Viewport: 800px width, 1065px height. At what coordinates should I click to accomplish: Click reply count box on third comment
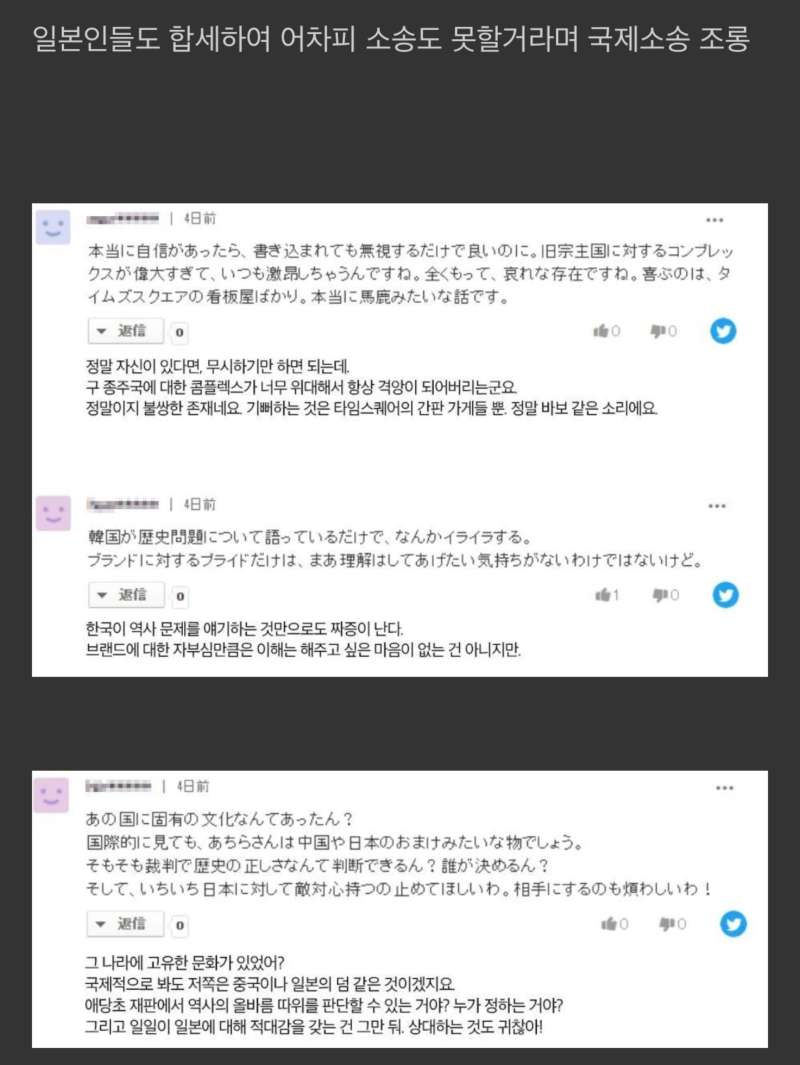[179, 925]
